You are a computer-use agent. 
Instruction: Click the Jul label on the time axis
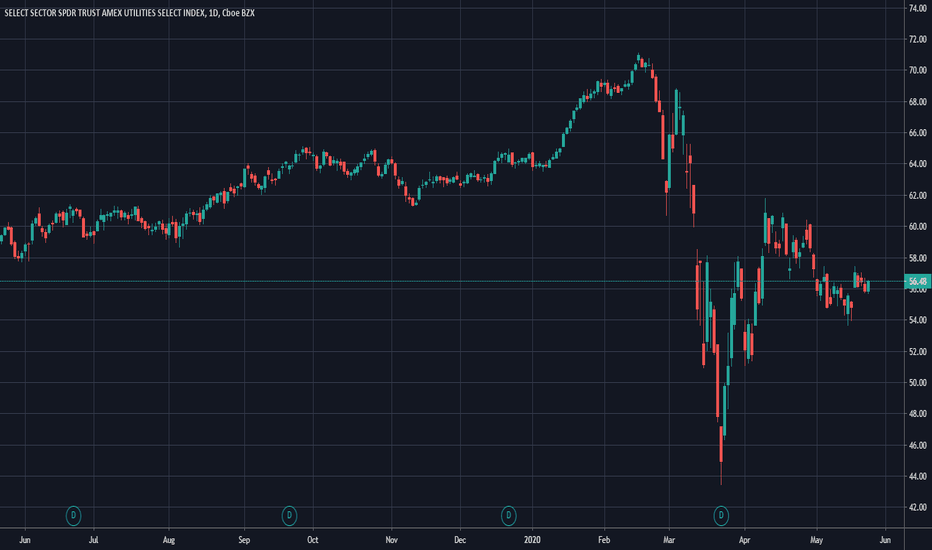point(93,540)
